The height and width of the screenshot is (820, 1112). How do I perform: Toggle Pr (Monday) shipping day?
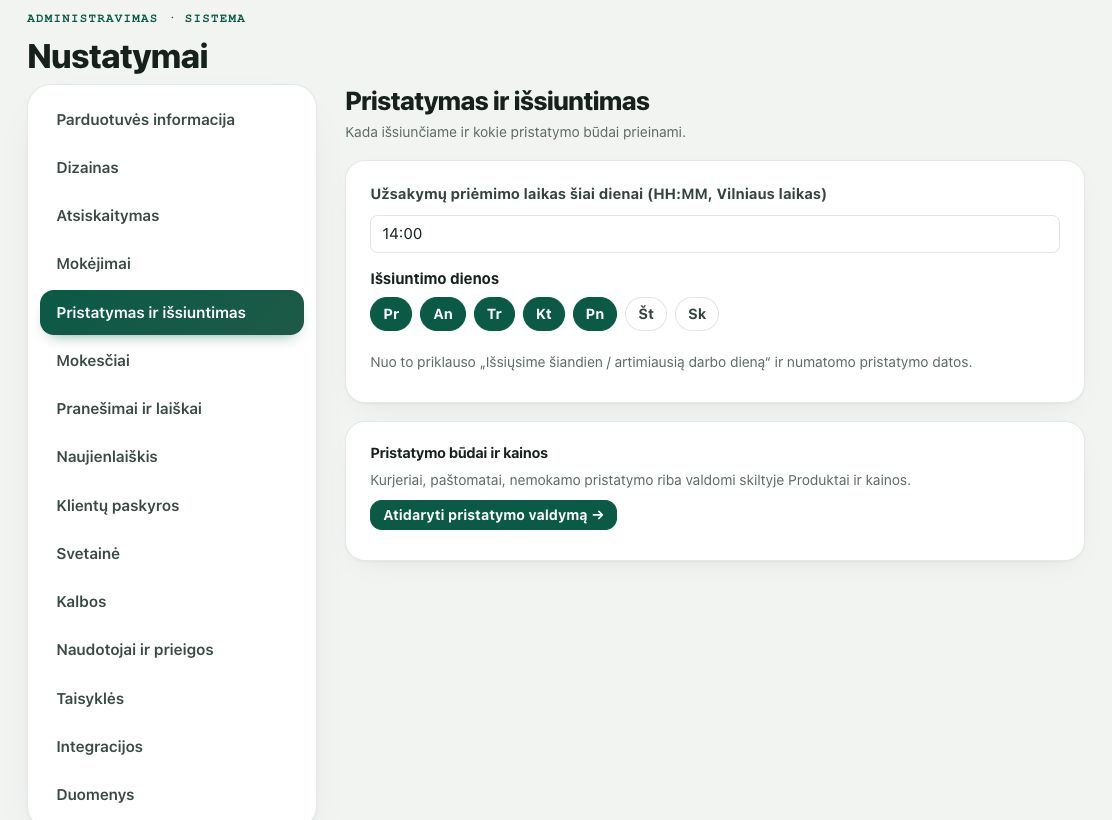391,314
